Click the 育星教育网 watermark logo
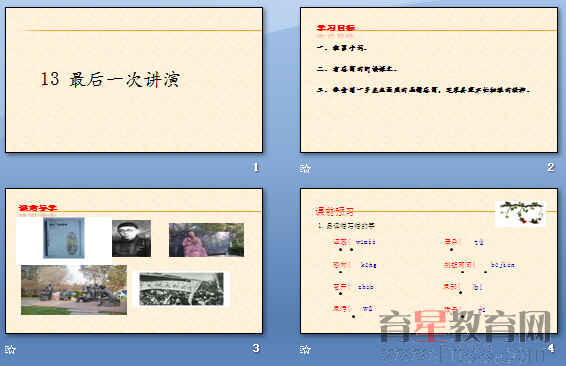Screen dimensions: 566x366 click(x=465, y=334)
